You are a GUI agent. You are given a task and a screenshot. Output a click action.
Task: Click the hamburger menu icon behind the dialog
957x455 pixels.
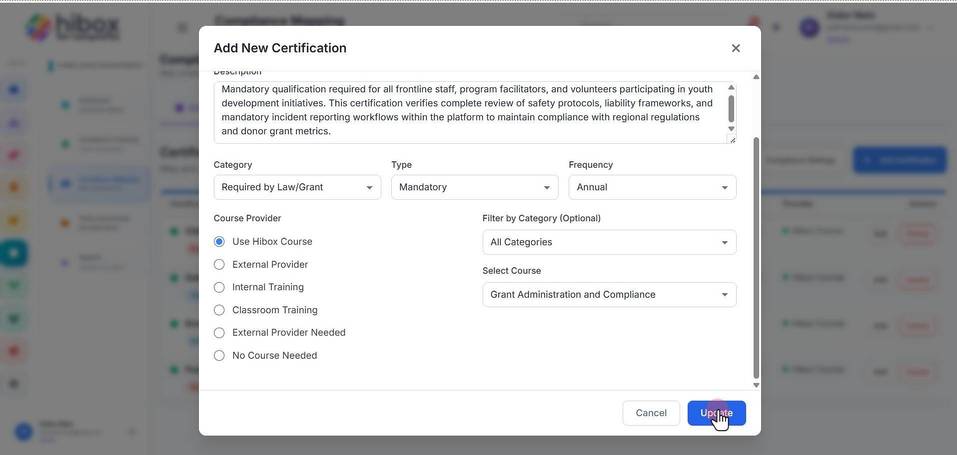[182, 27]
